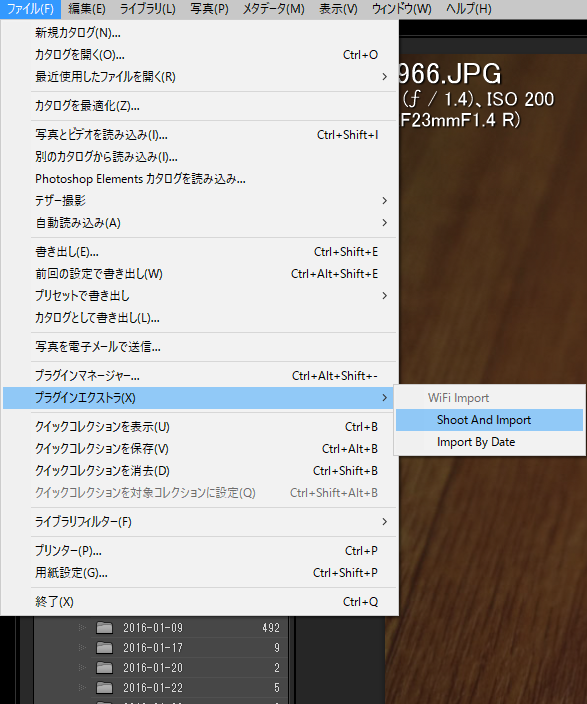Image resolution: width=587 pixels, height=704 pixels.
Task: Open the ウィンドウ(W) menu
Action: click(402, 9)
